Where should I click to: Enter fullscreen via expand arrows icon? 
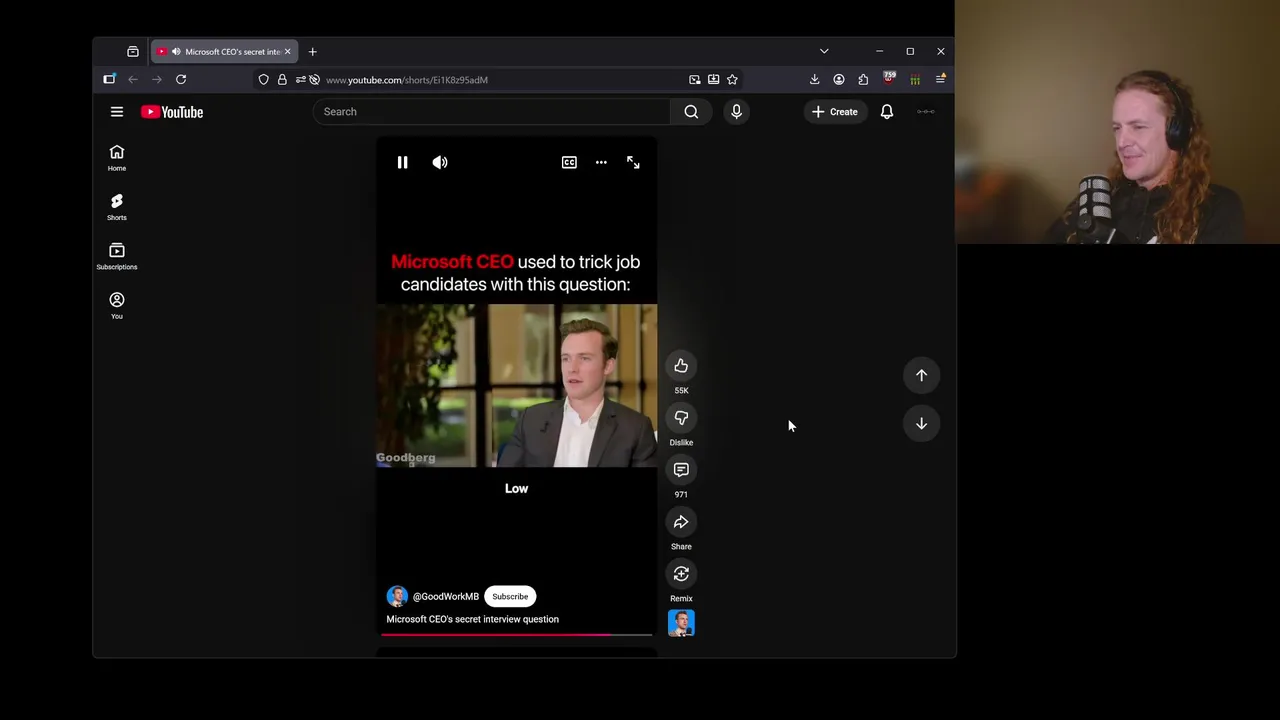pos(633,162)
